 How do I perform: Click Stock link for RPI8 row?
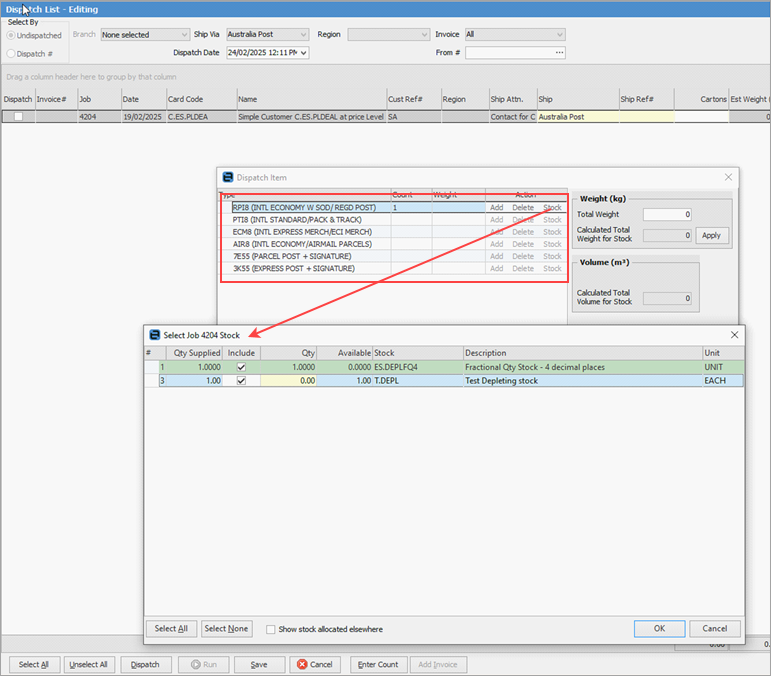coord(552,207)
